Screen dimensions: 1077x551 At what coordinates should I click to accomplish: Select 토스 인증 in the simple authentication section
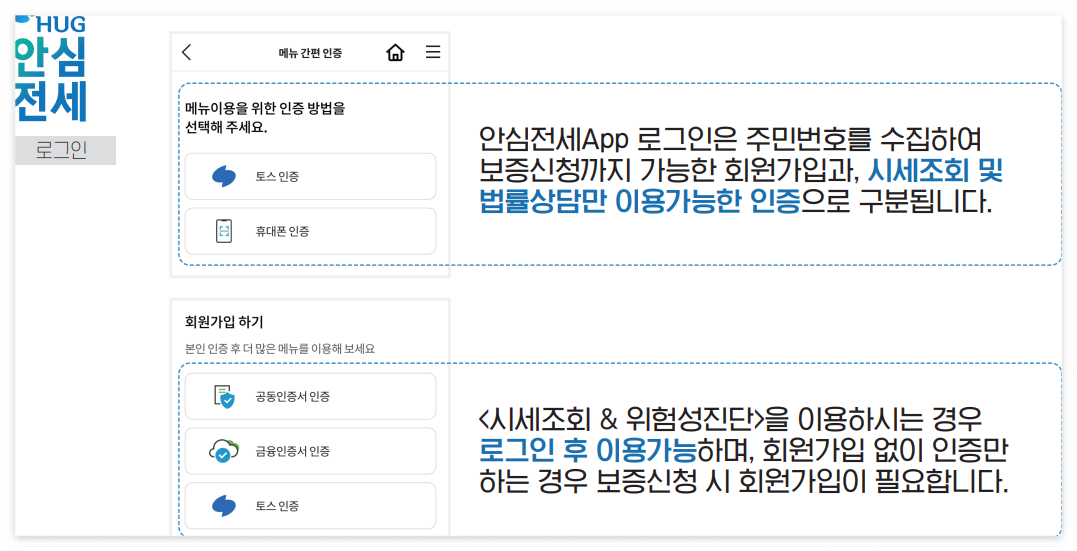[x=310, y=177]
